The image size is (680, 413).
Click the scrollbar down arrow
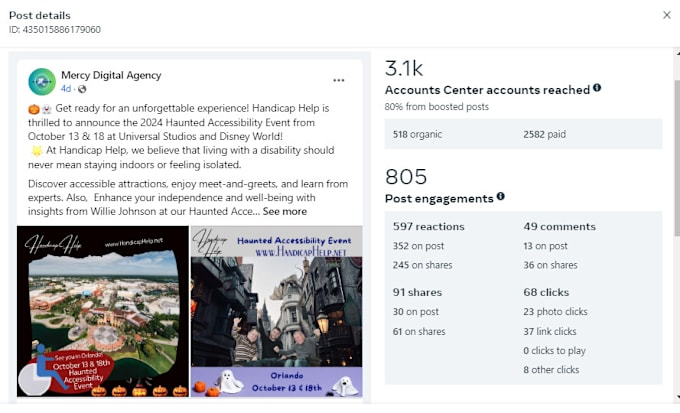[x=677, y=397]
